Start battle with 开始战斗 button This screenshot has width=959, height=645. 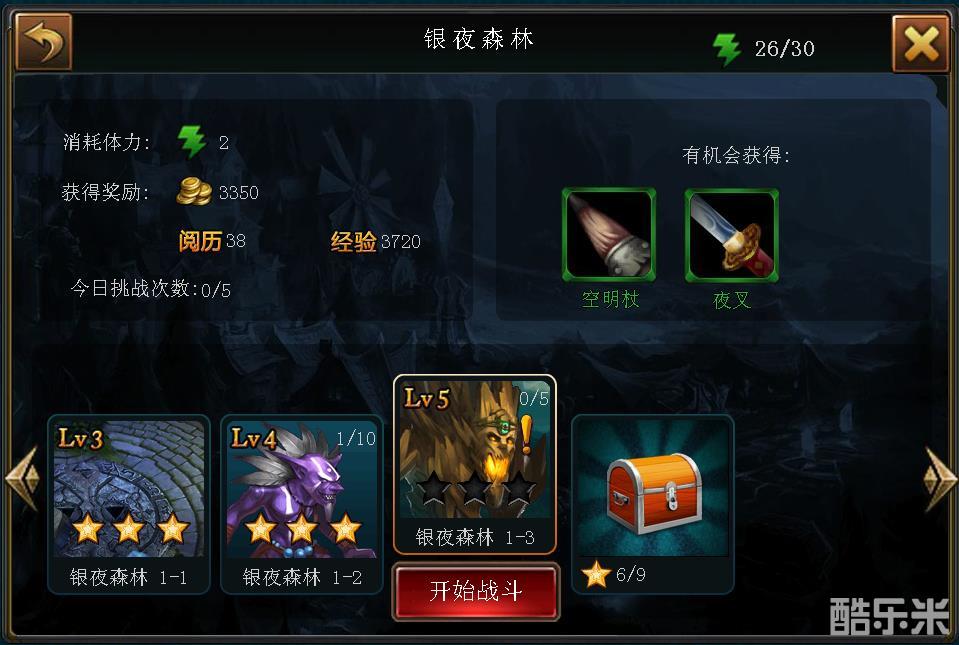tap(475, 591)
